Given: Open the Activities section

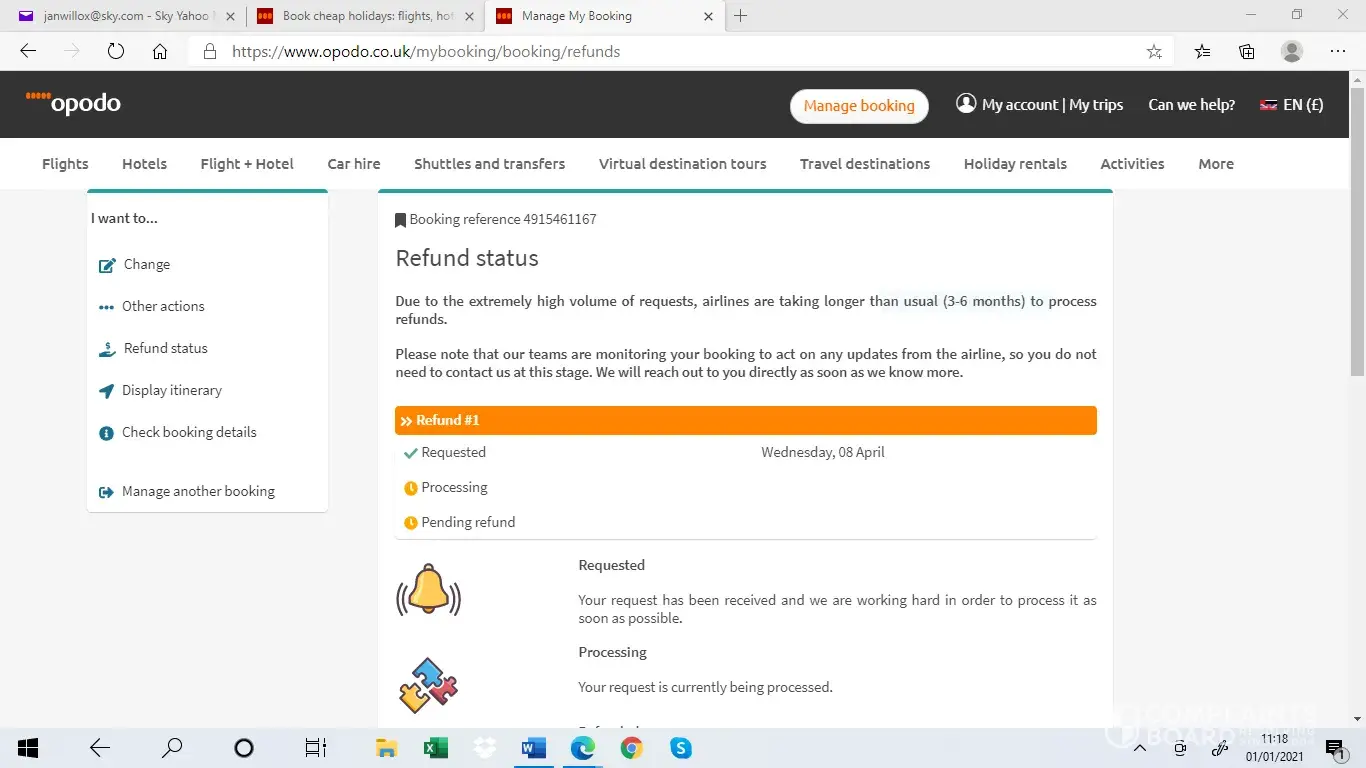Looking at the screenshot, I should click(1132, 164).
